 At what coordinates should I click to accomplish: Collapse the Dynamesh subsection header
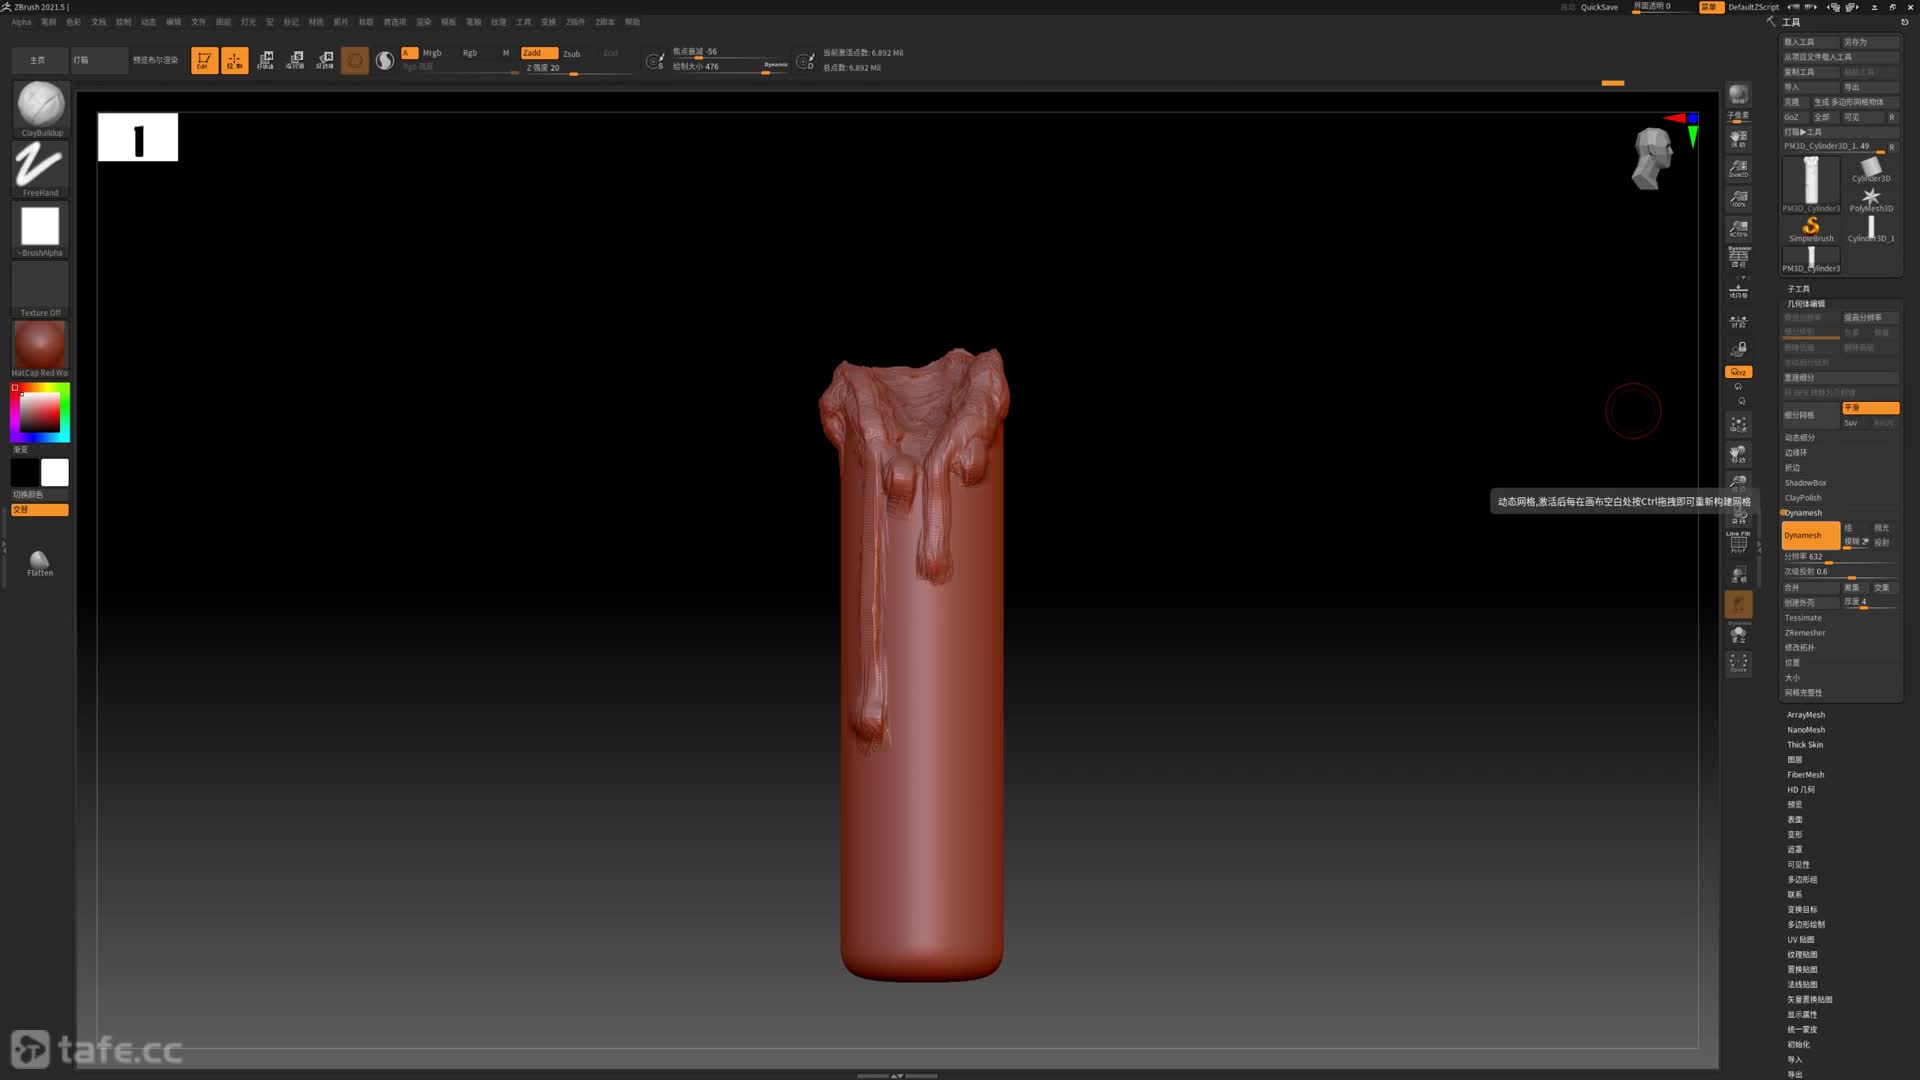1803,513
